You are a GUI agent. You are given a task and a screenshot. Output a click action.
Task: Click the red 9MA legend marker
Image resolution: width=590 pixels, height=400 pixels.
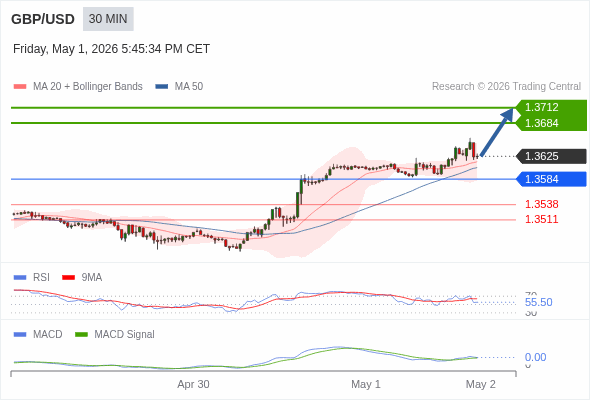coord(68,278)
